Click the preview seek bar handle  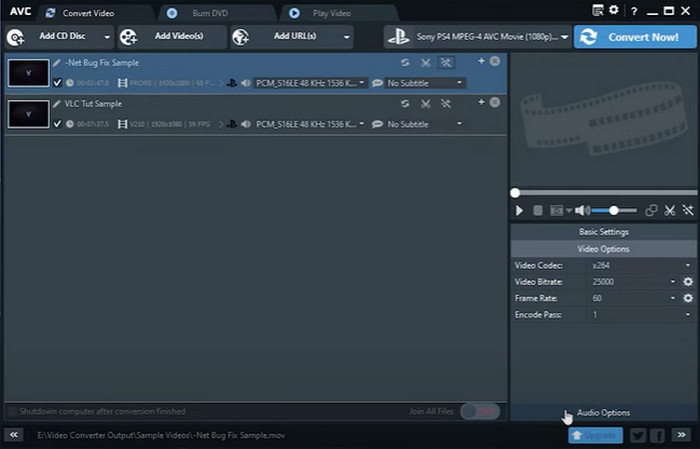(x=515, y=193)
